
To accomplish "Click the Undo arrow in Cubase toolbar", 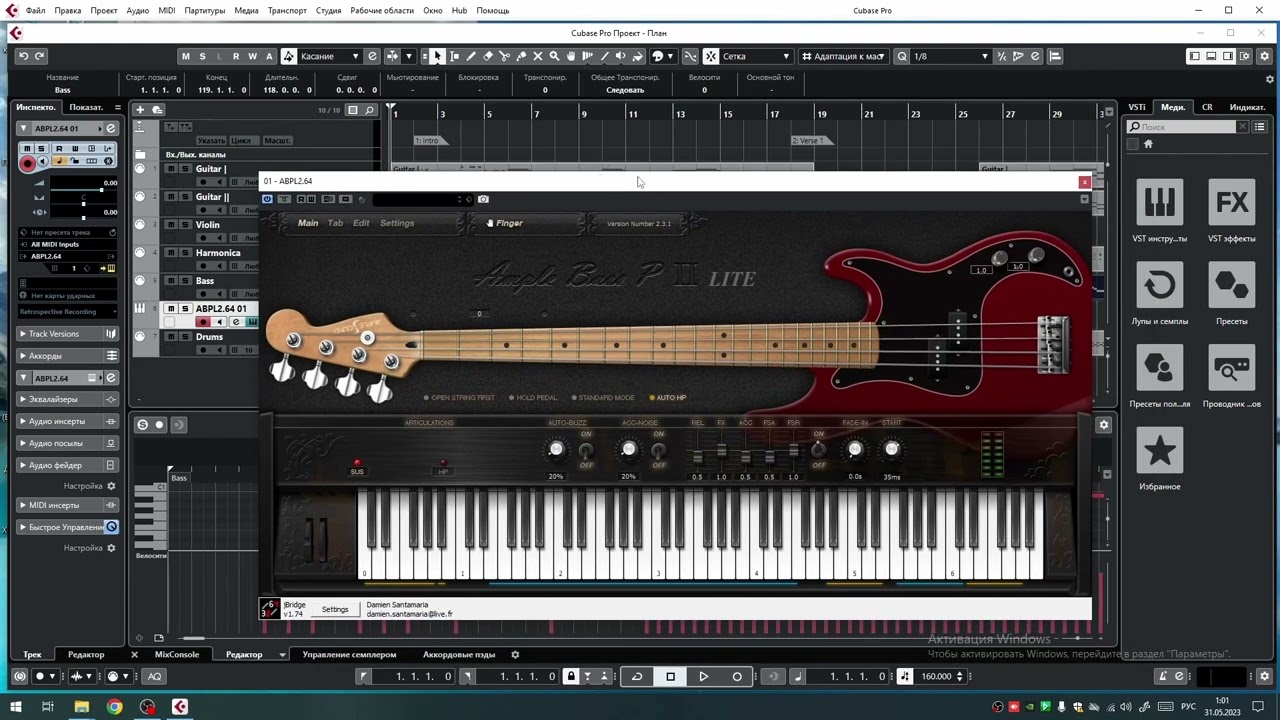I will (x=23, y=56).
